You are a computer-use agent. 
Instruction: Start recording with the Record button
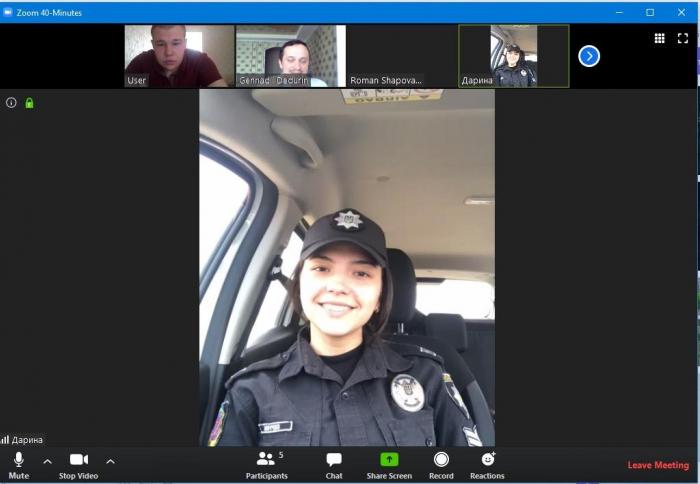441,463
